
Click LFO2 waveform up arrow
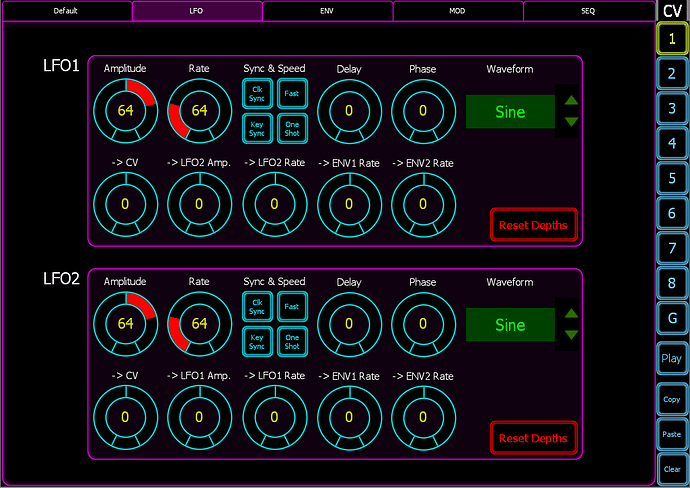coord(571,313)
